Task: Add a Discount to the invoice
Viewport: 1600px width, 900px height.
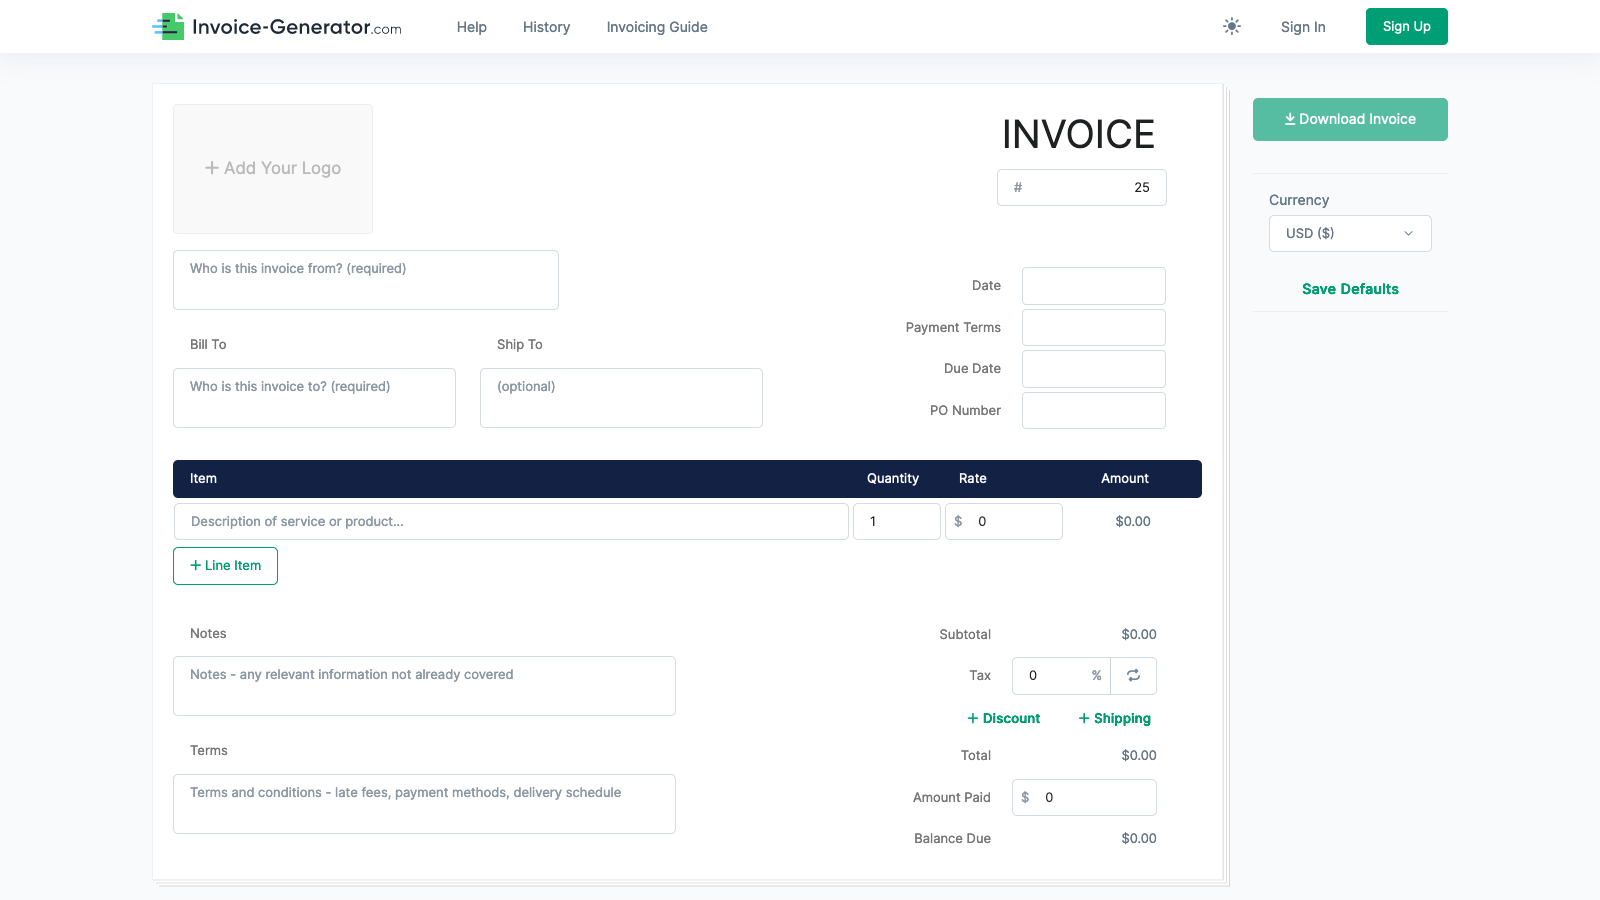Action: pyautogui.click(x=1004, y=718)
